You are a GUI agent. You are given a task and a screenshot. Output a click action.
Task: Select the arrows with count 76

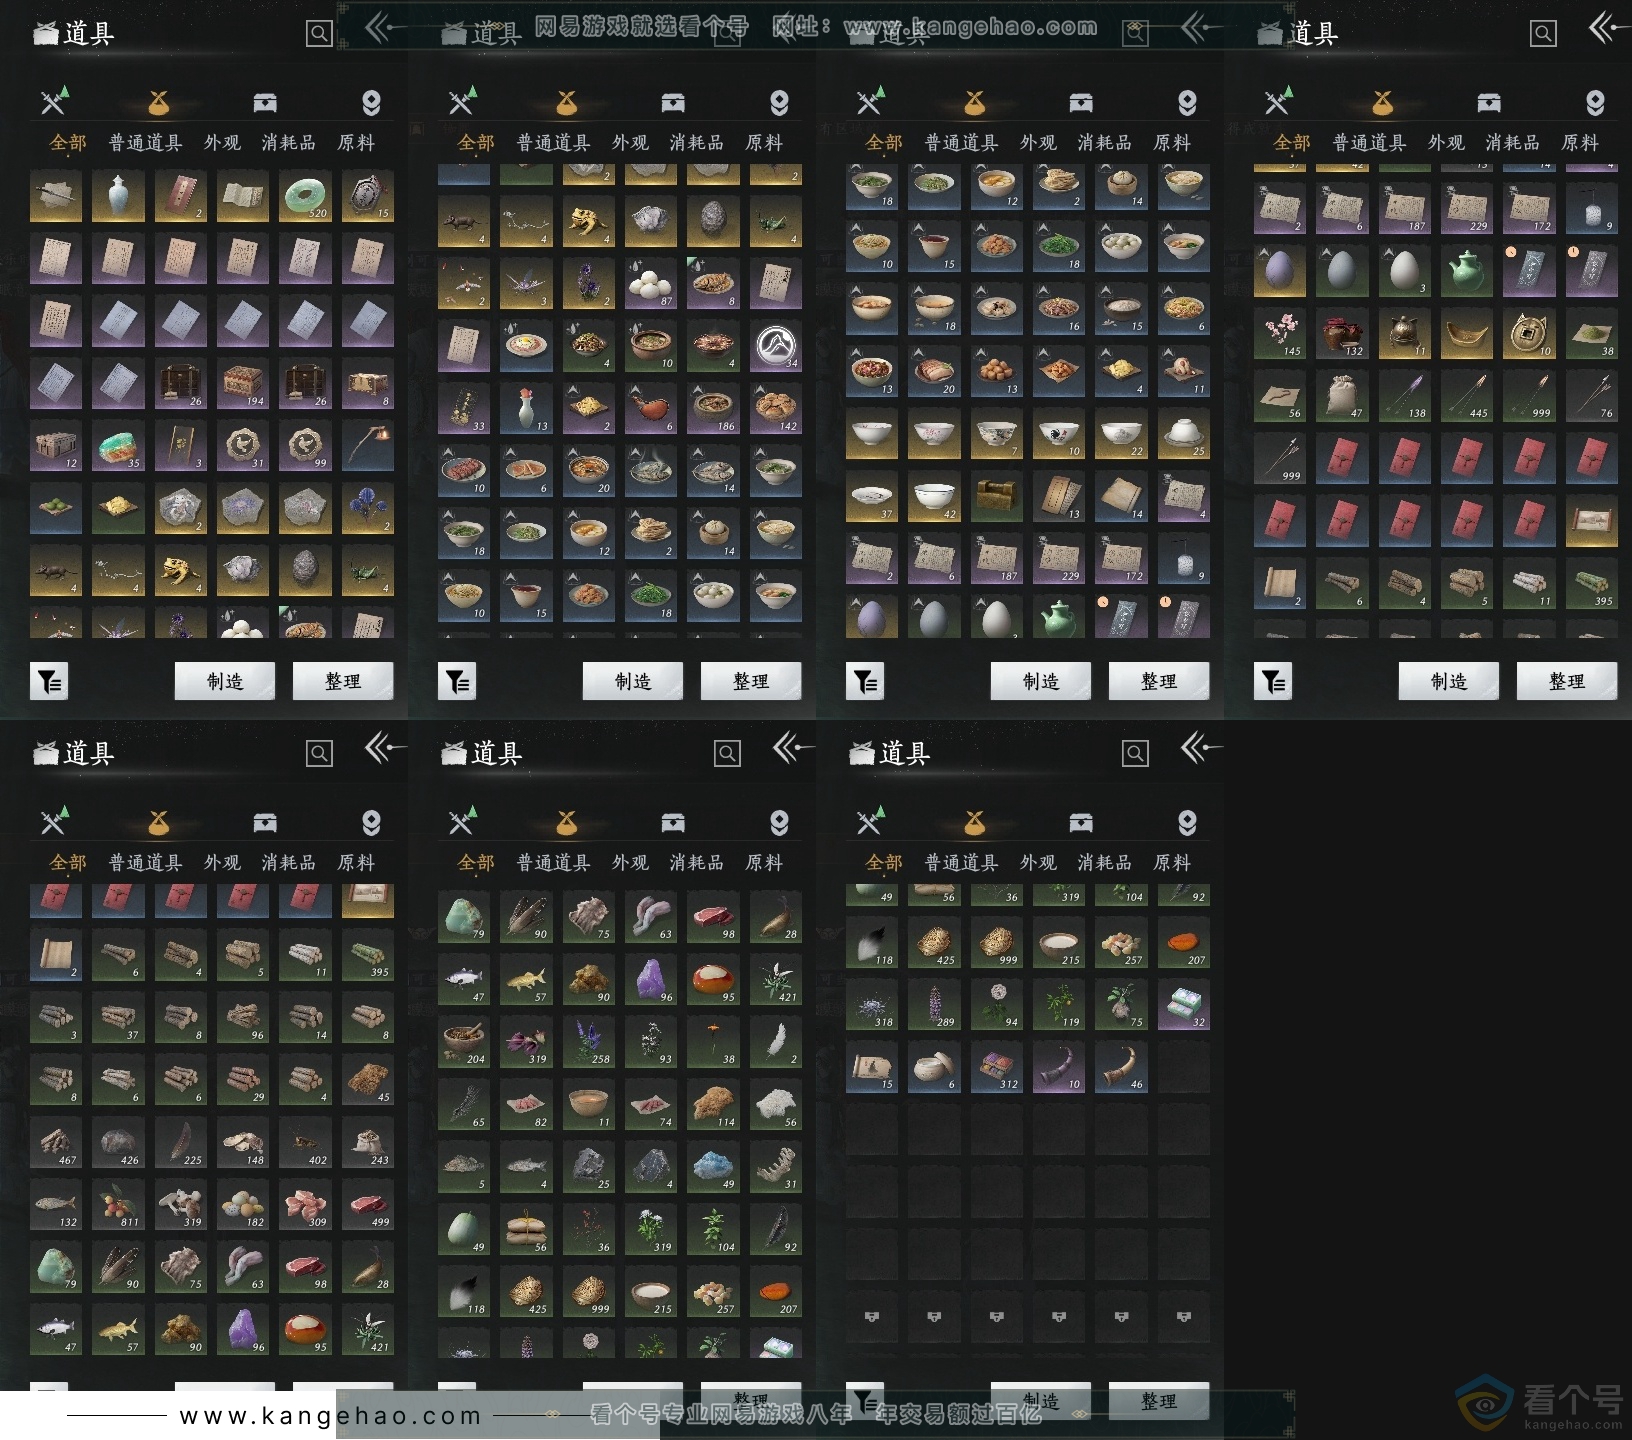click(x=1592, y=396)
